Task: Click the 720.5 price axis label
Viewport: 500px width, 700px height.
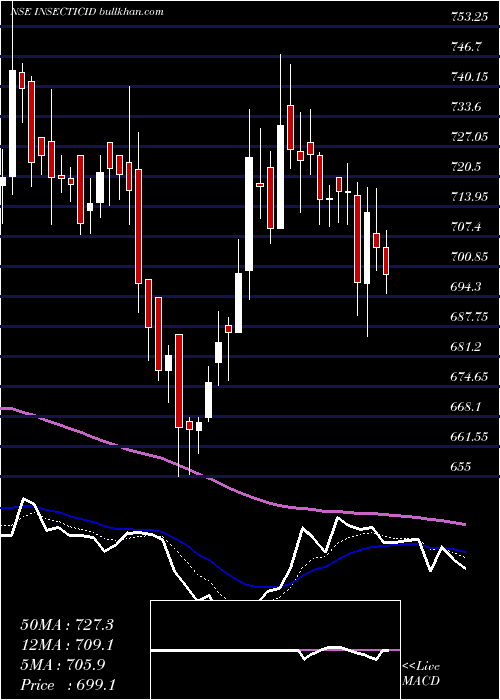Action: click(466, 167)
